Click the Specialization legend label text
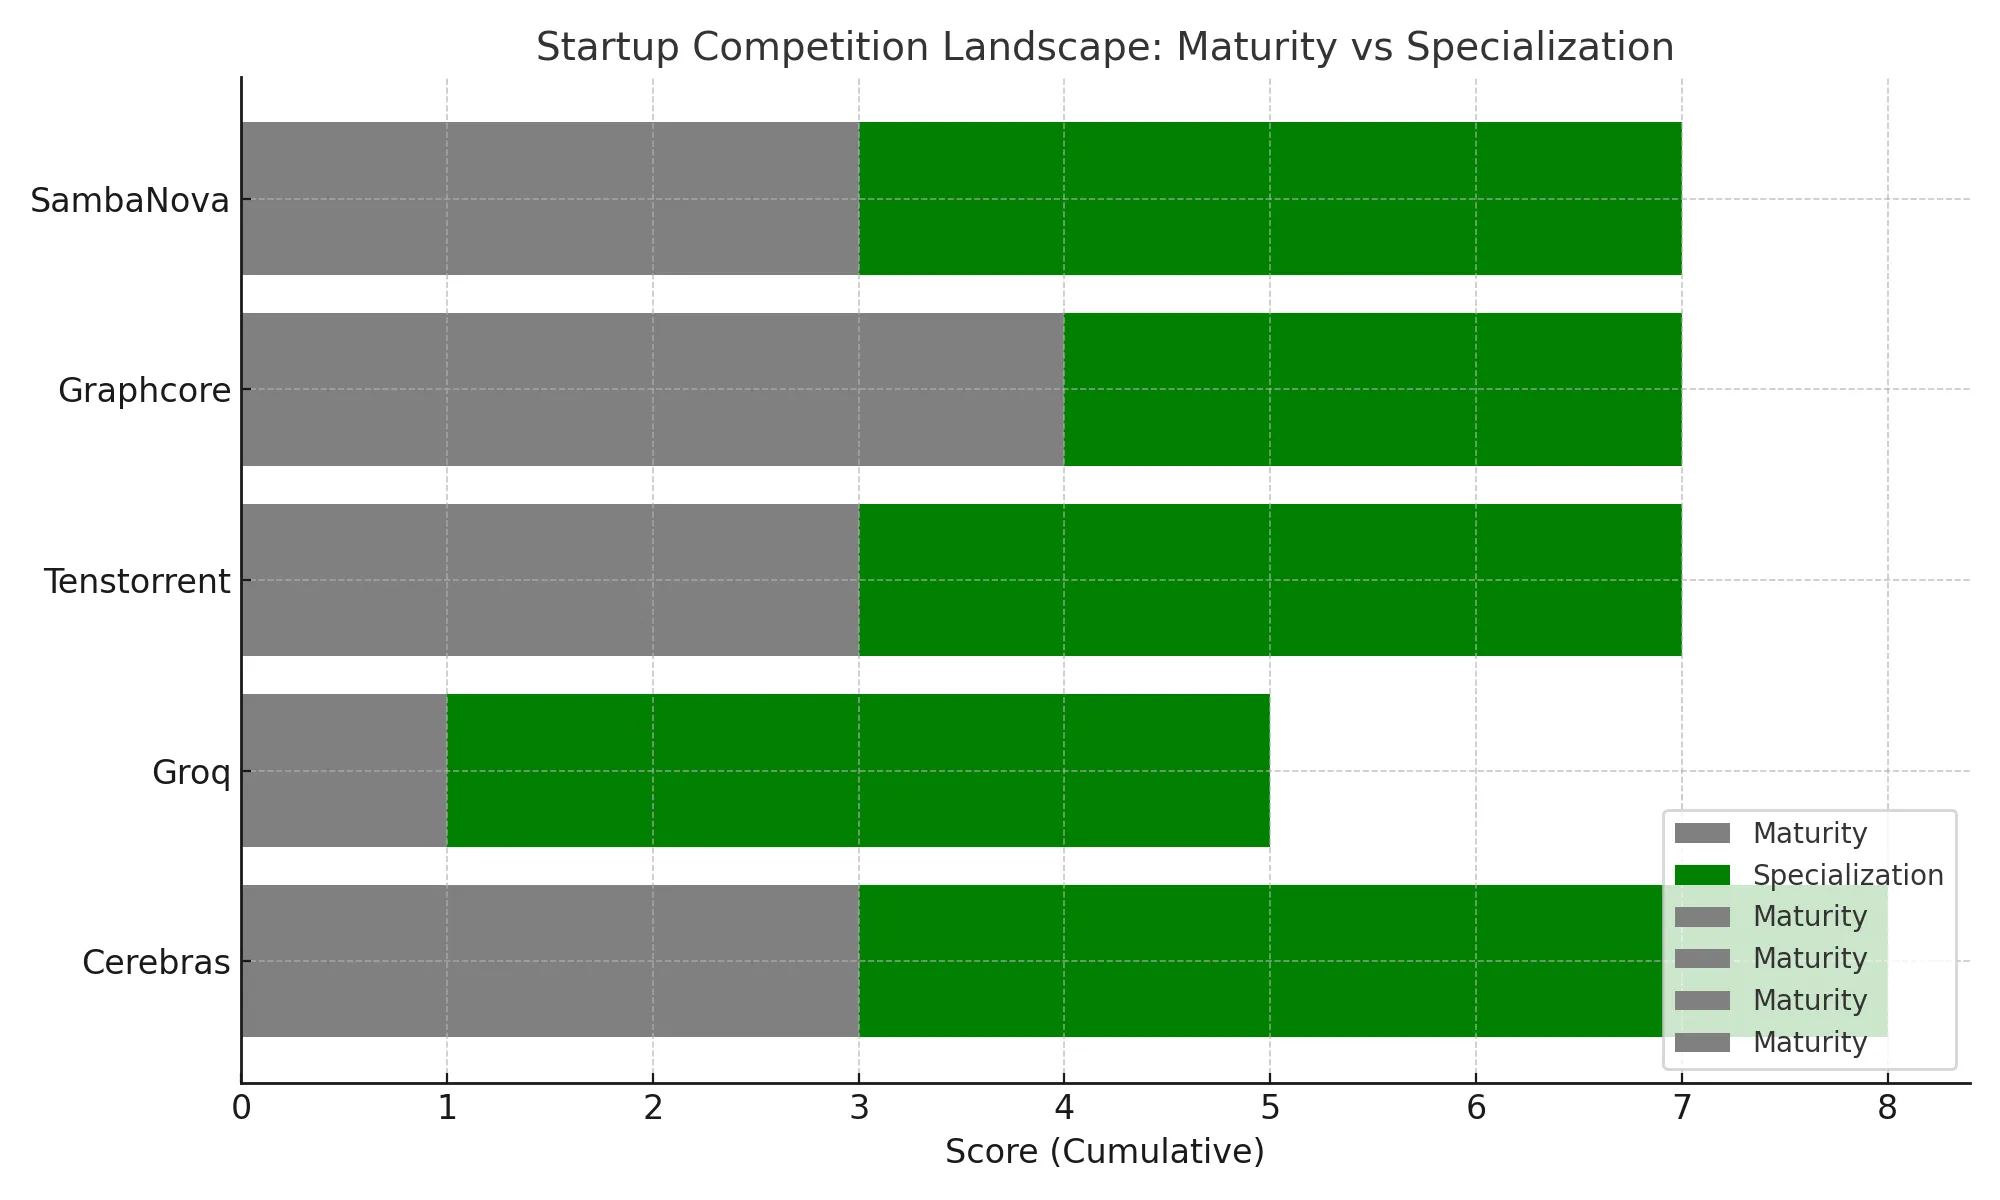This screenshot has height=1200, width=2000. [1848, 875]
